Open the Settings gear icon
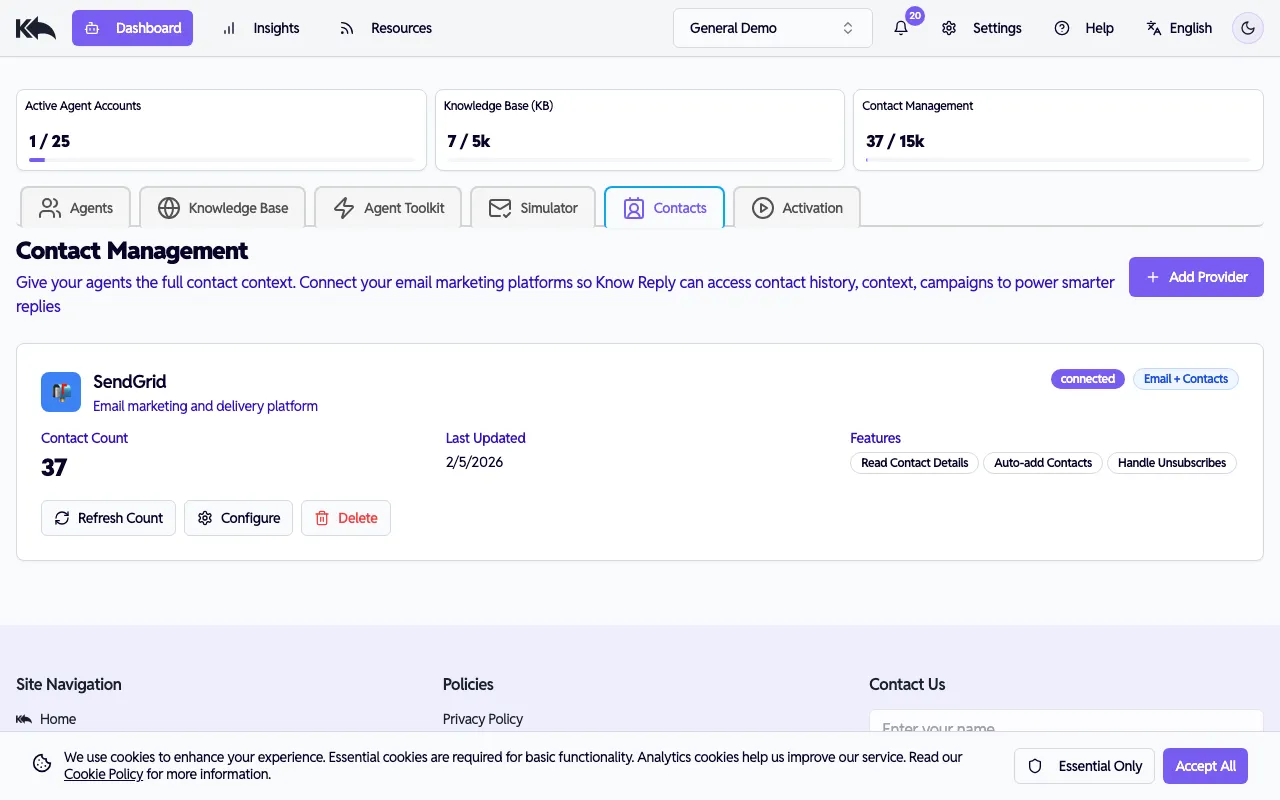This screenshot has height=800, width=1280. click(948, 28)
